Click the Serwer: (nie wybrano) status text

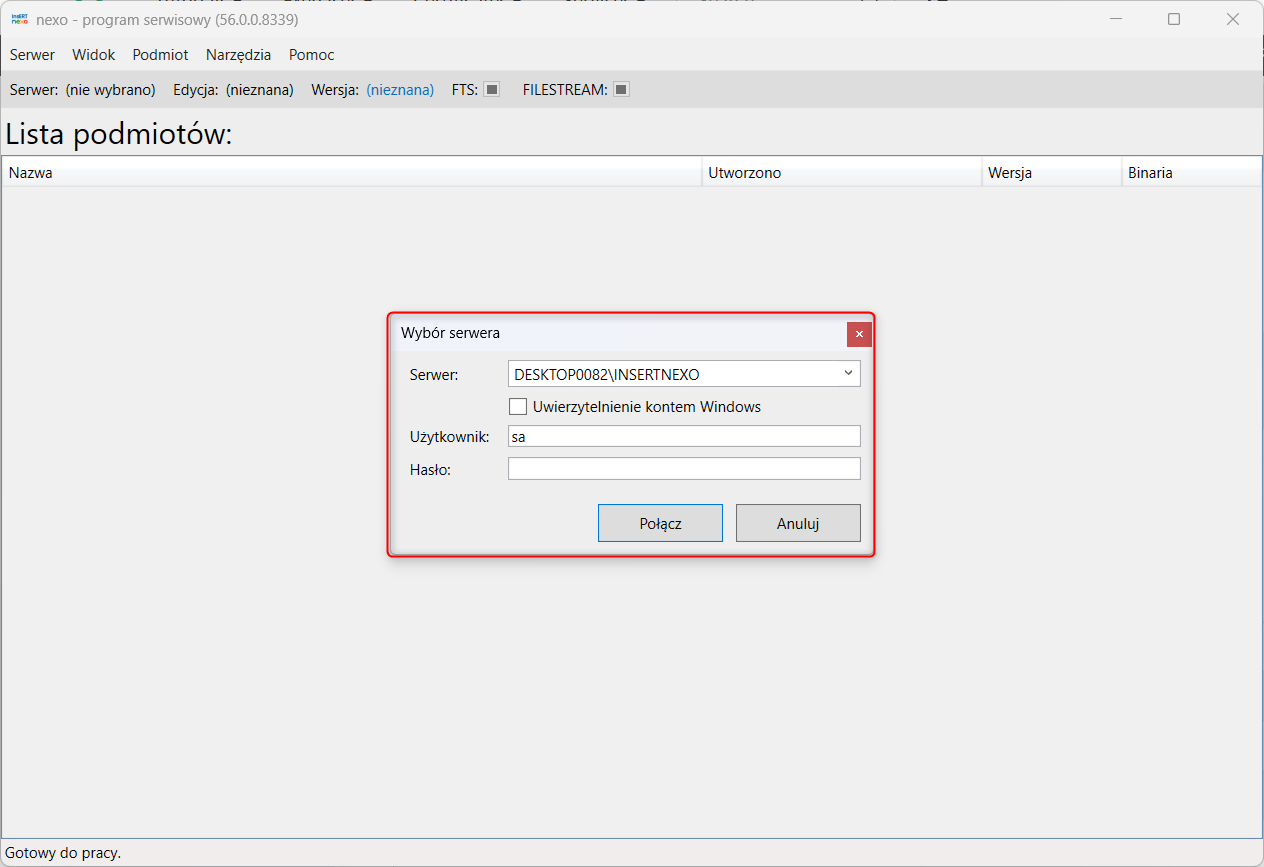(x=83, y=89)
